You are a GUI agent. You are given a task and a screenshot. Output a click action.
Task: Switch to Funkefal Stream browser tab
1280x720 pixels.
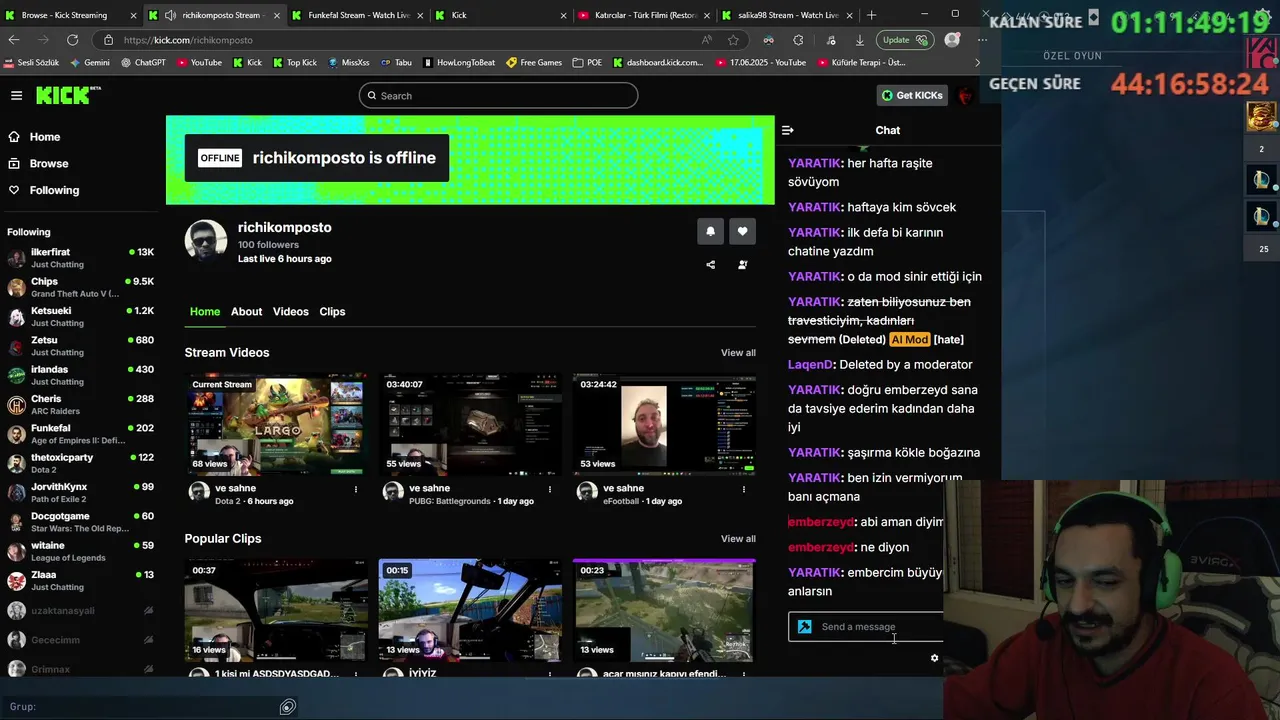pyautogui.click(x=358, y=15)
